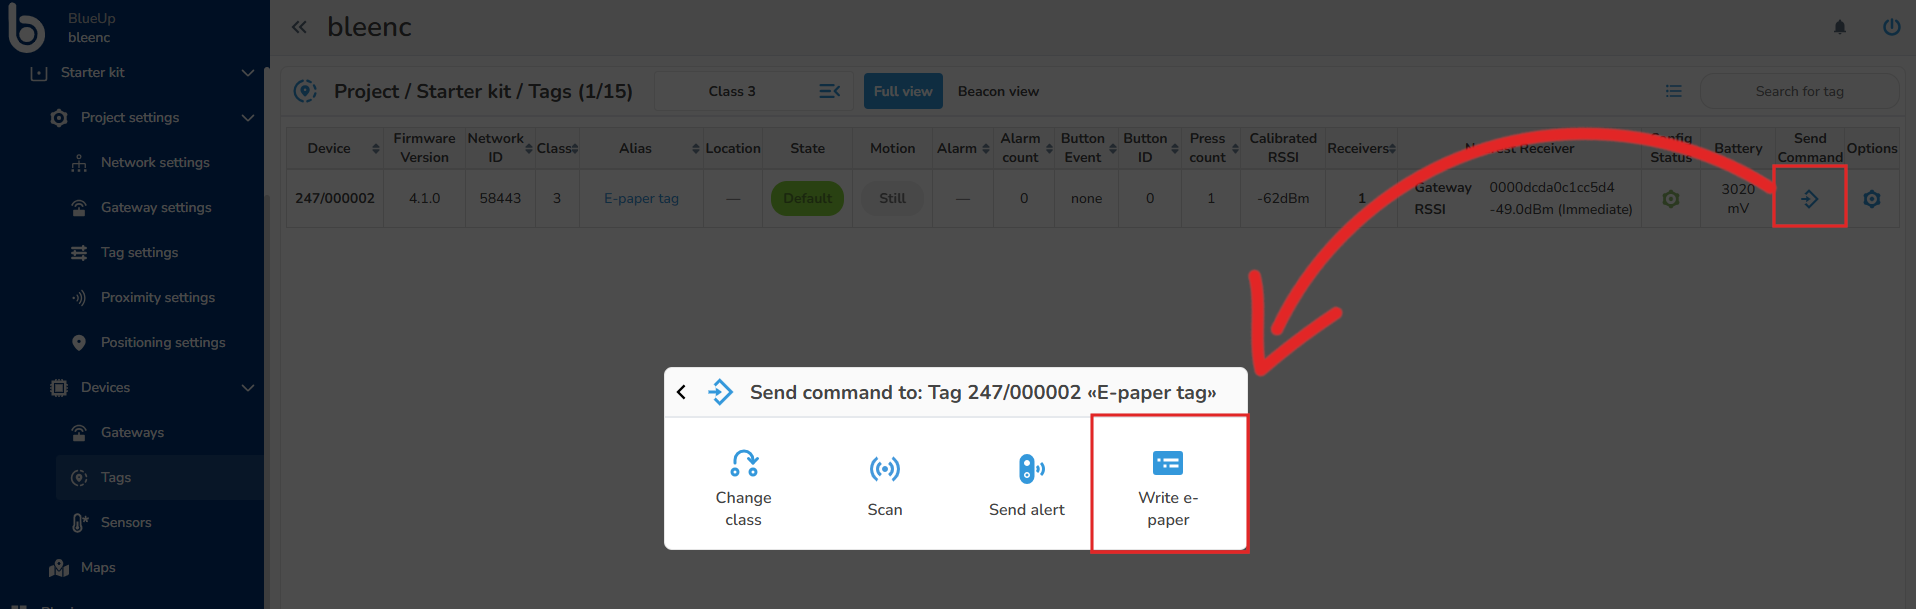This screenshot has height=609, width=1916.
Task: Switch to Full view
Action: coord(902,91)
